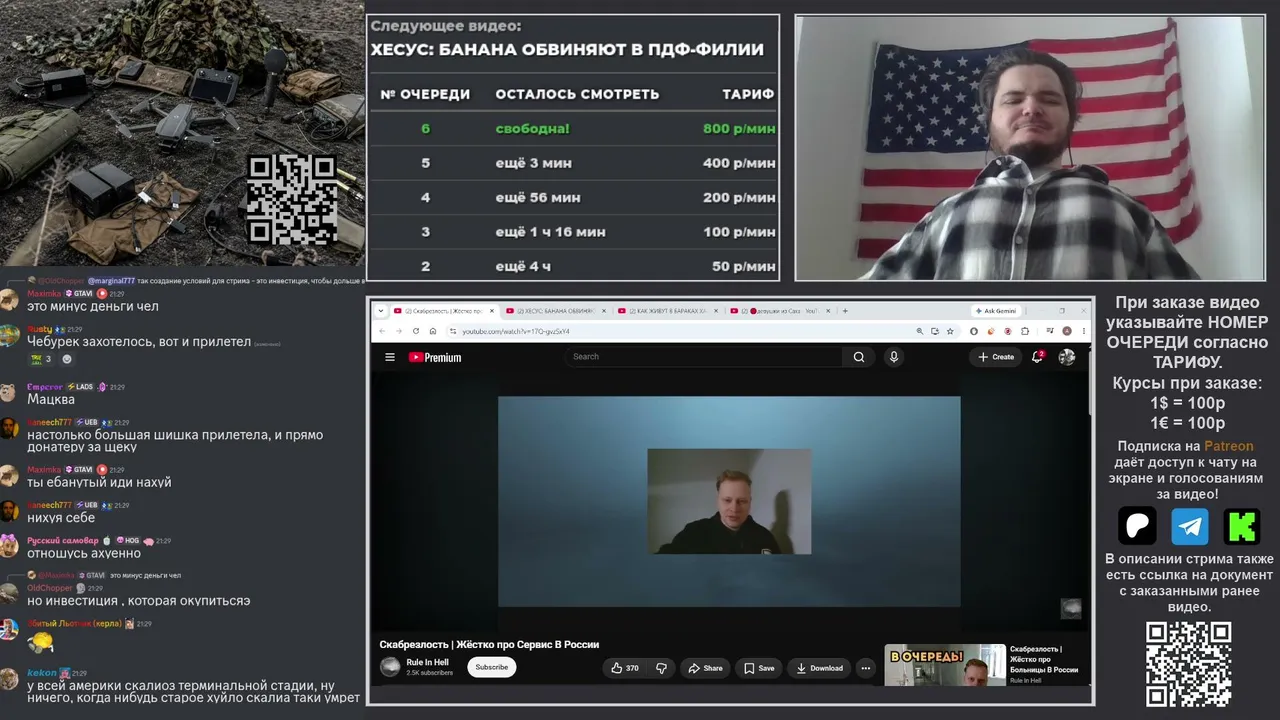The width and height of the screenshot is (1280, 720).
Task: Click the Rule In Hell channel name
Action: coord(427,662)
